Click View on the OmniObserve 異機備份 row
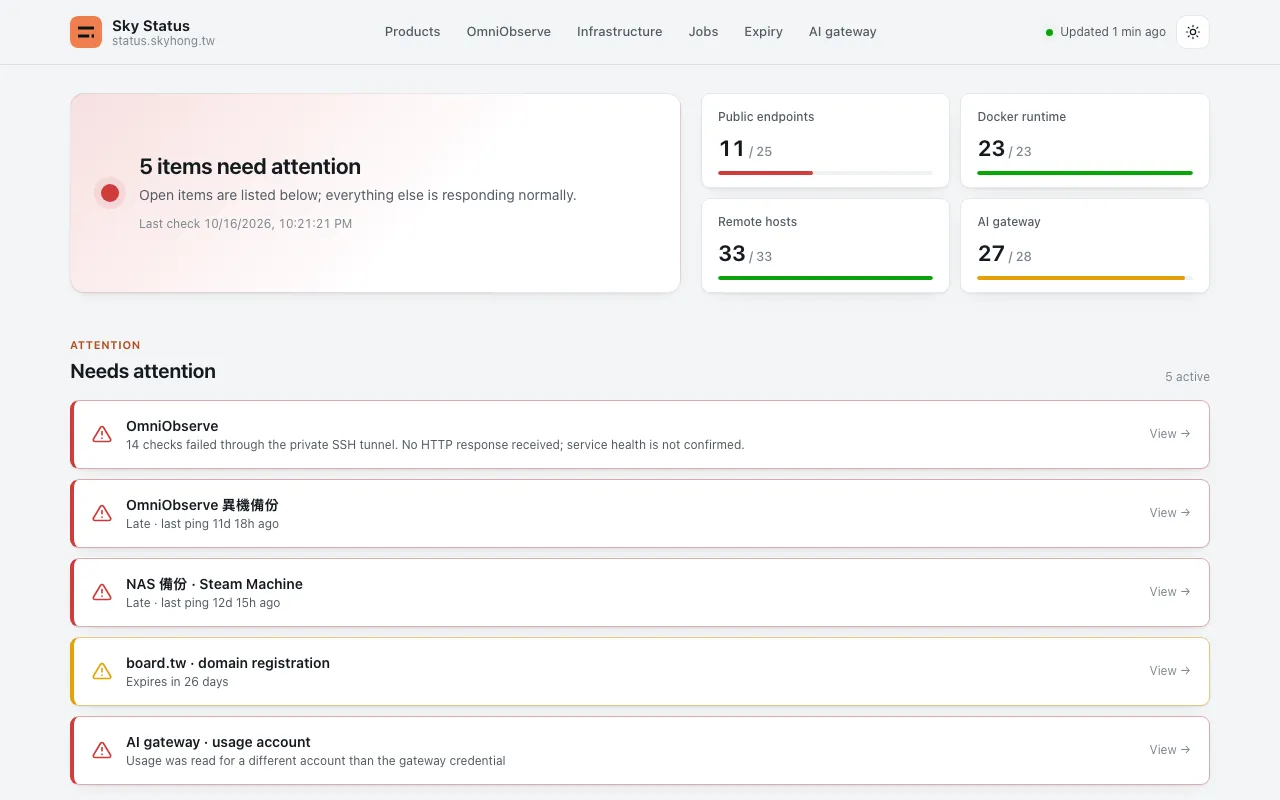This screenshot has width=1280, height=800. pos(1170,513)
